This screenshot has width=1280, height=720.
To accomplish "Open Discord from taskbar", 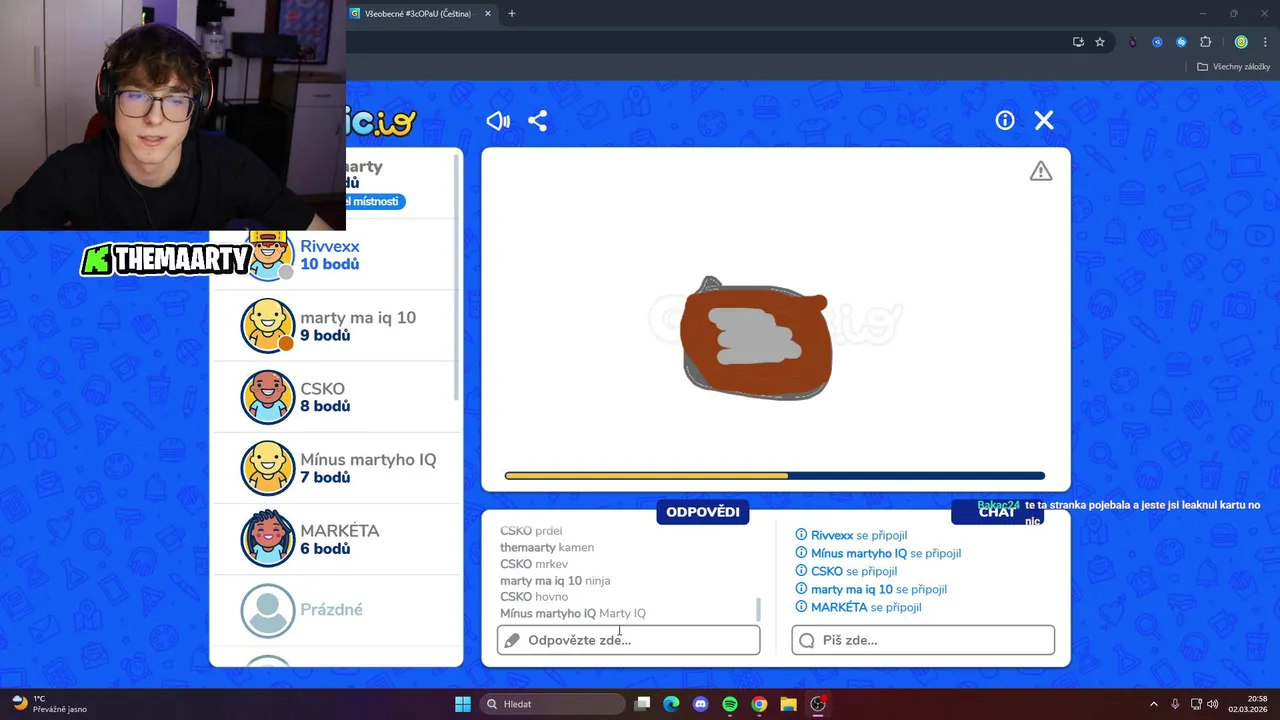I will pos(701,704).
